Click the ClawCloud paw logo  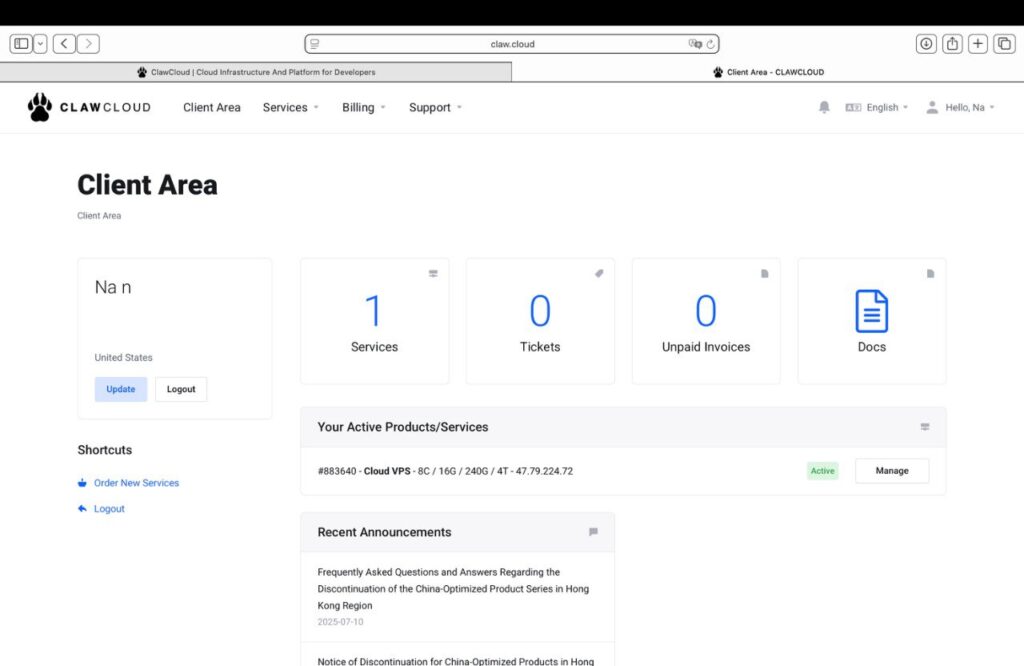[40, 107]
